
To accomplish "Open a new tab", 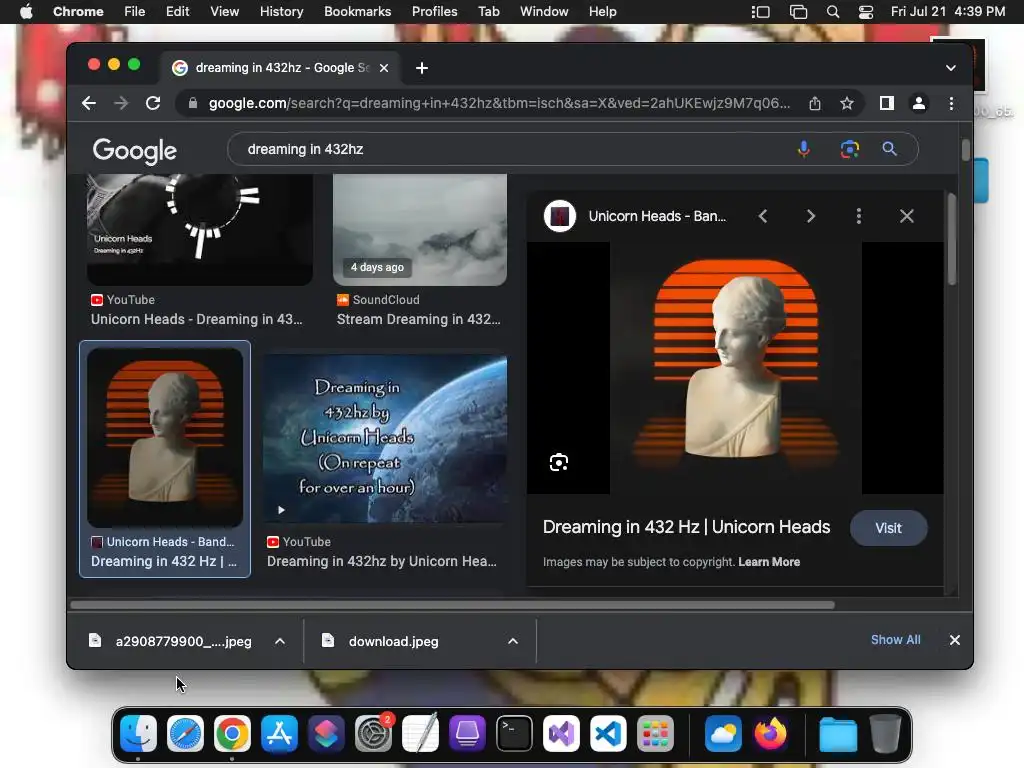I will 422,68.
